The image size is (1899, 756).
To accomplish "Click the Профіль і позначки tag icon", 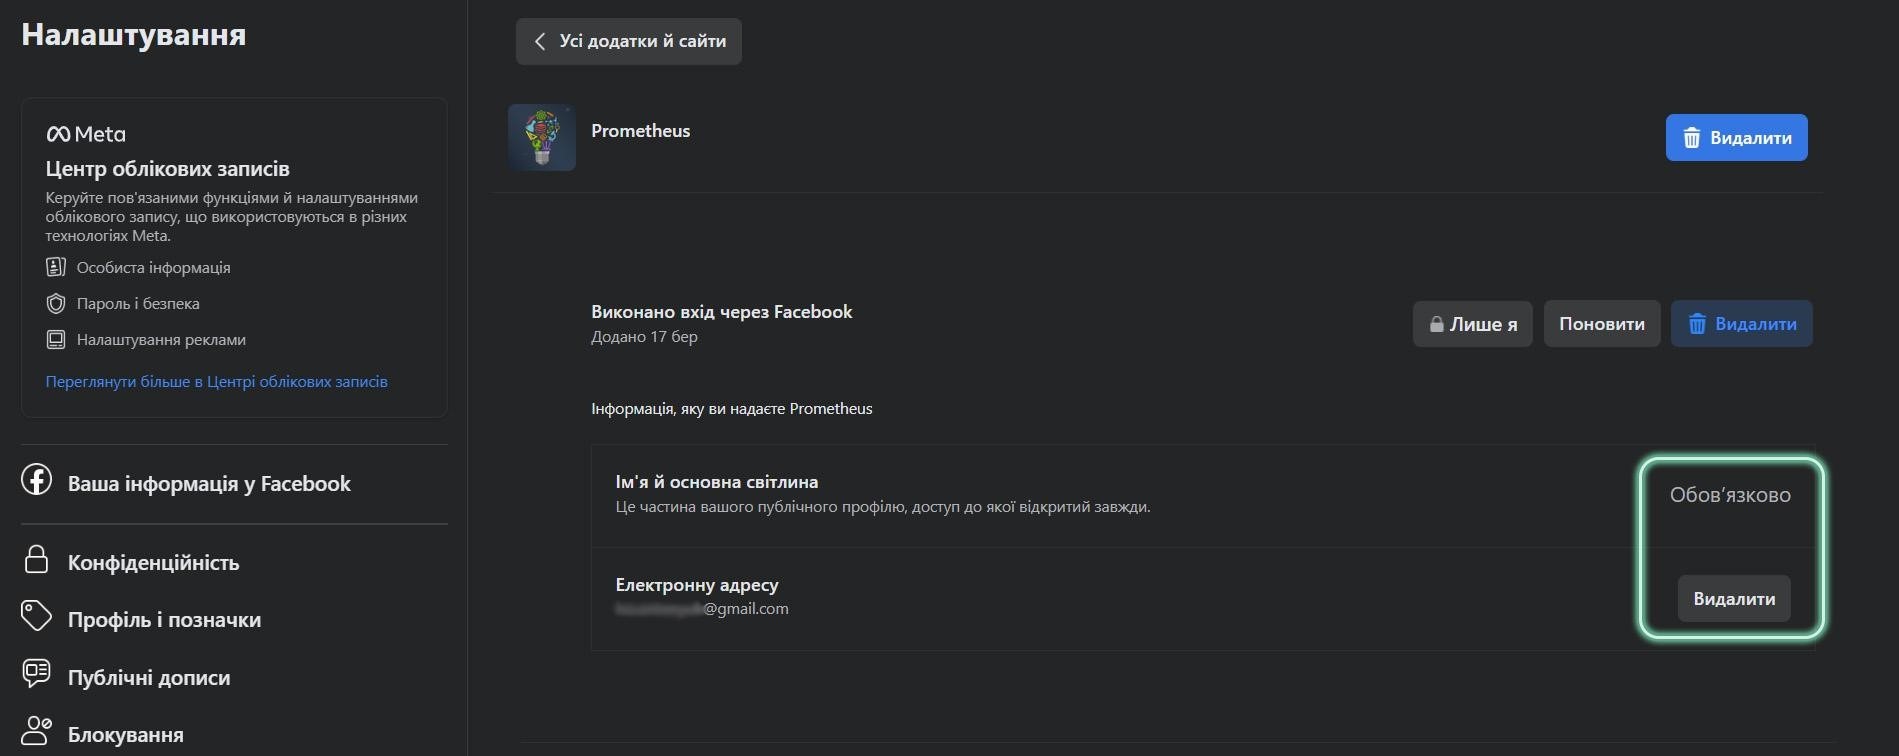I will click(x=37, y=617).
